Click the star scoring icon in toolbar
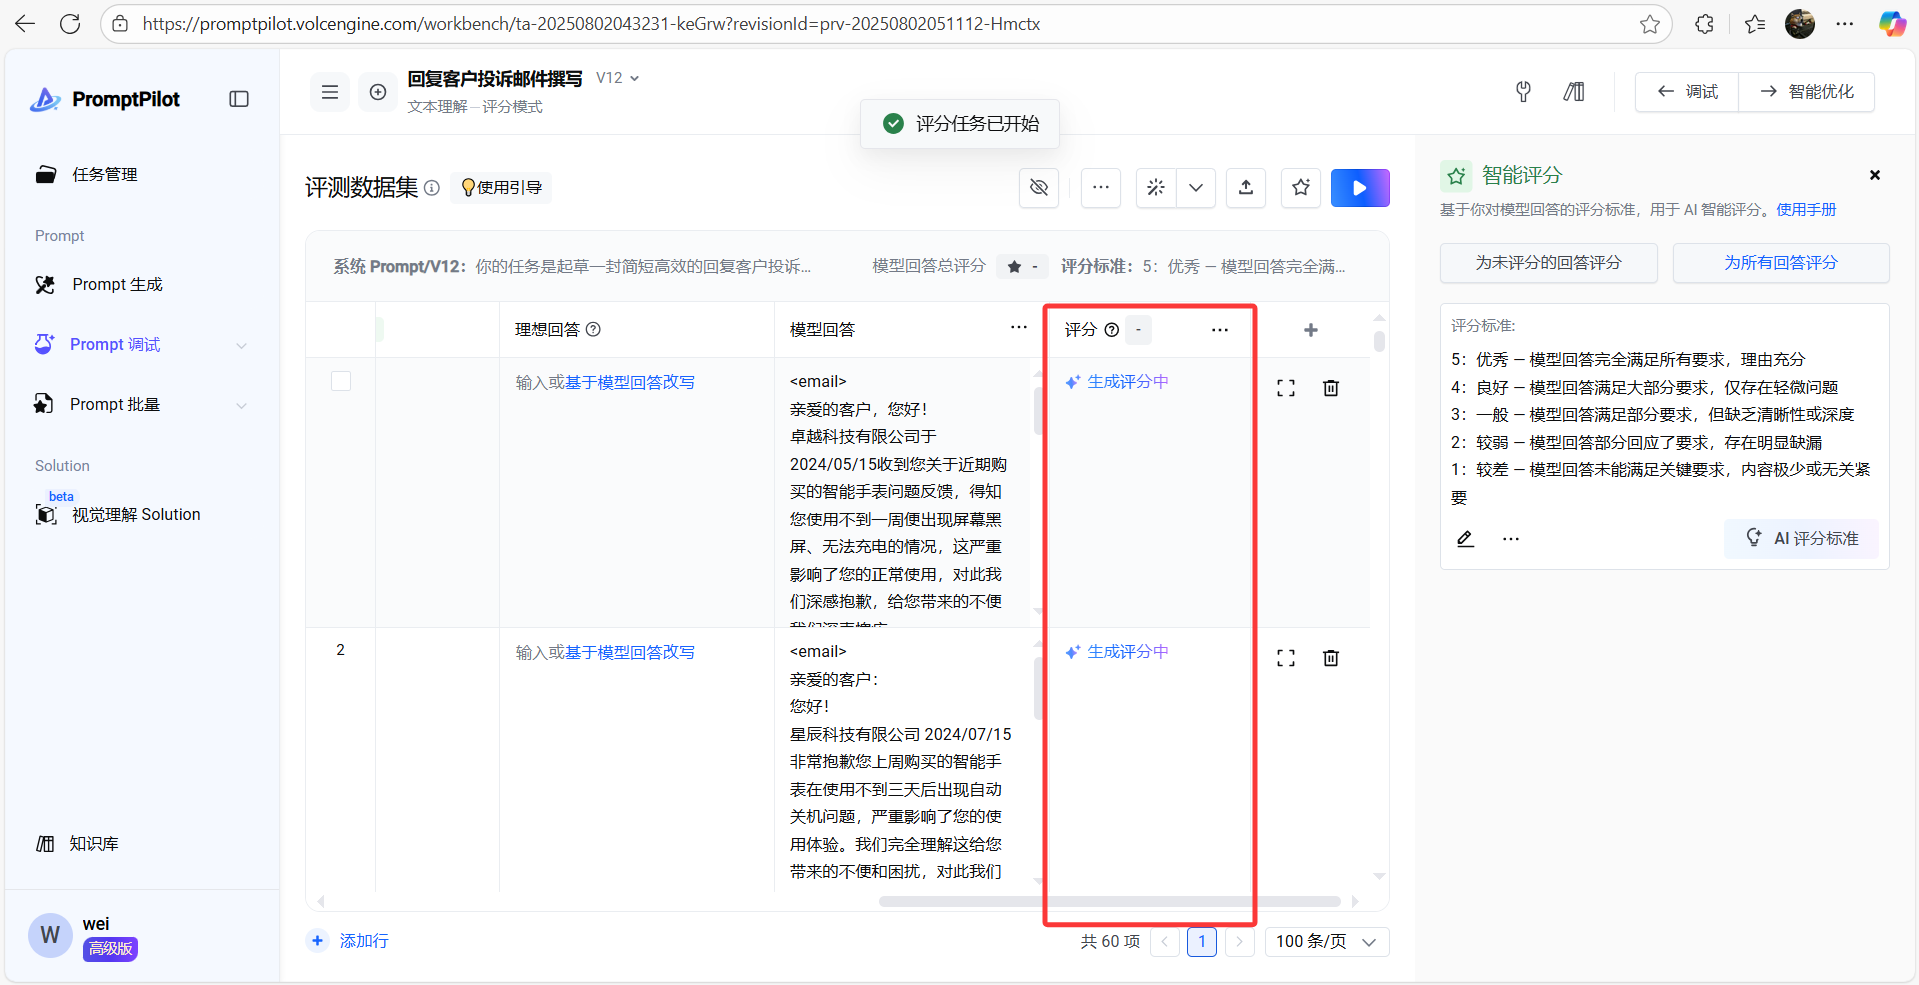The width and height of the screenshot is (1919, 985). point(1300,188)
